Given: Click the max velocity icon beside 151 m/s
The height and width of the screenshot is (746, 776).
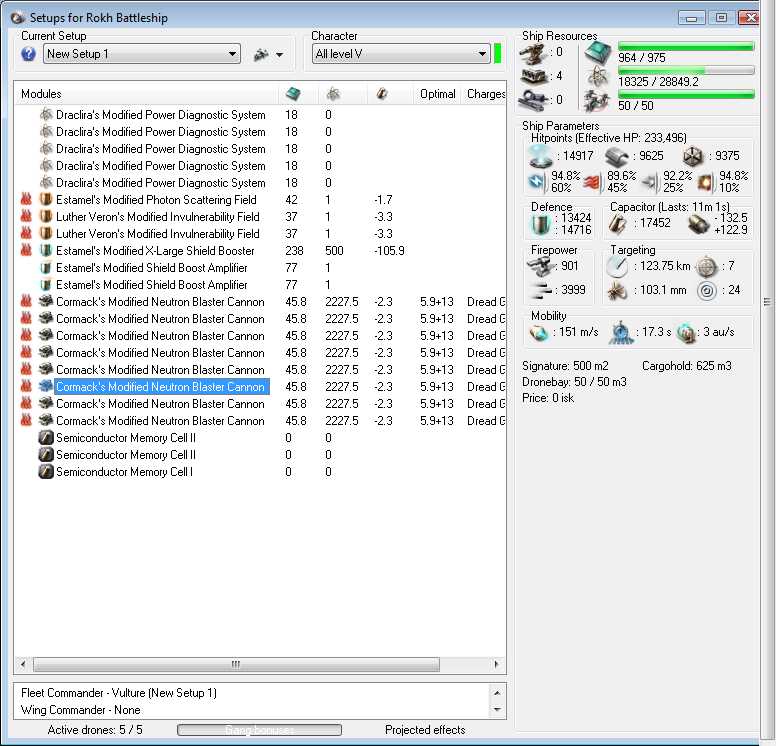Looking at the screenshot, I should click(539, 333).
